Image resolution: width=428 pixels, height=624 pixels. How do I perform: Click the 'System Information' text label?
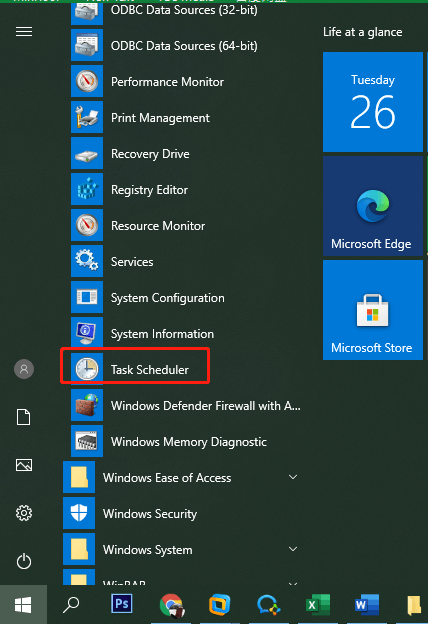[x=162, y=334]
